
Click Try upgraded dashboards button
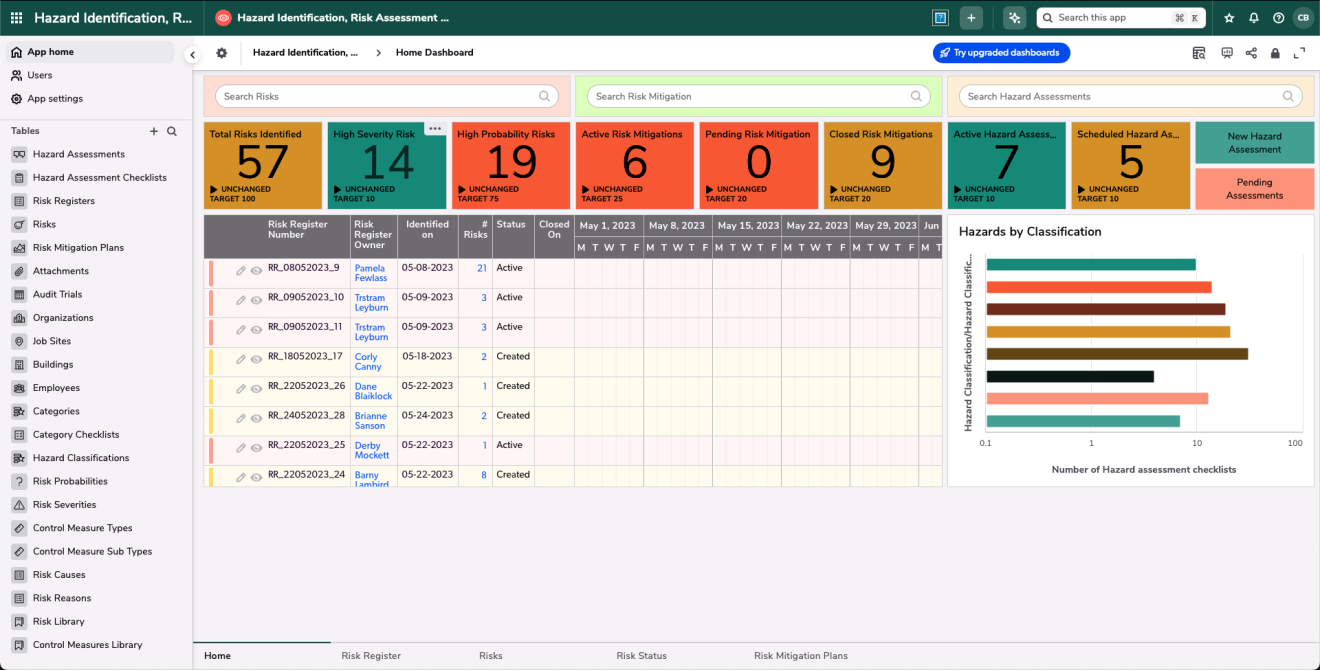coord(1001,53)
